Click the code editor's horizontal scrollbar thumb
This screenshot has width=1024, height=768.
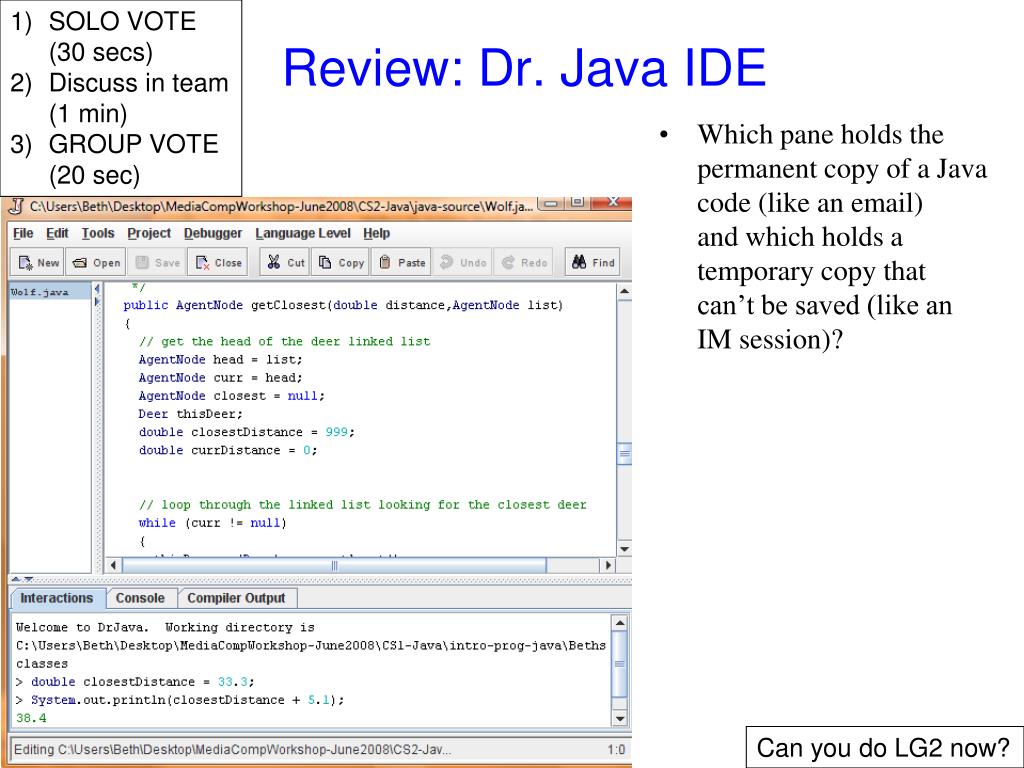click(334, 565)
